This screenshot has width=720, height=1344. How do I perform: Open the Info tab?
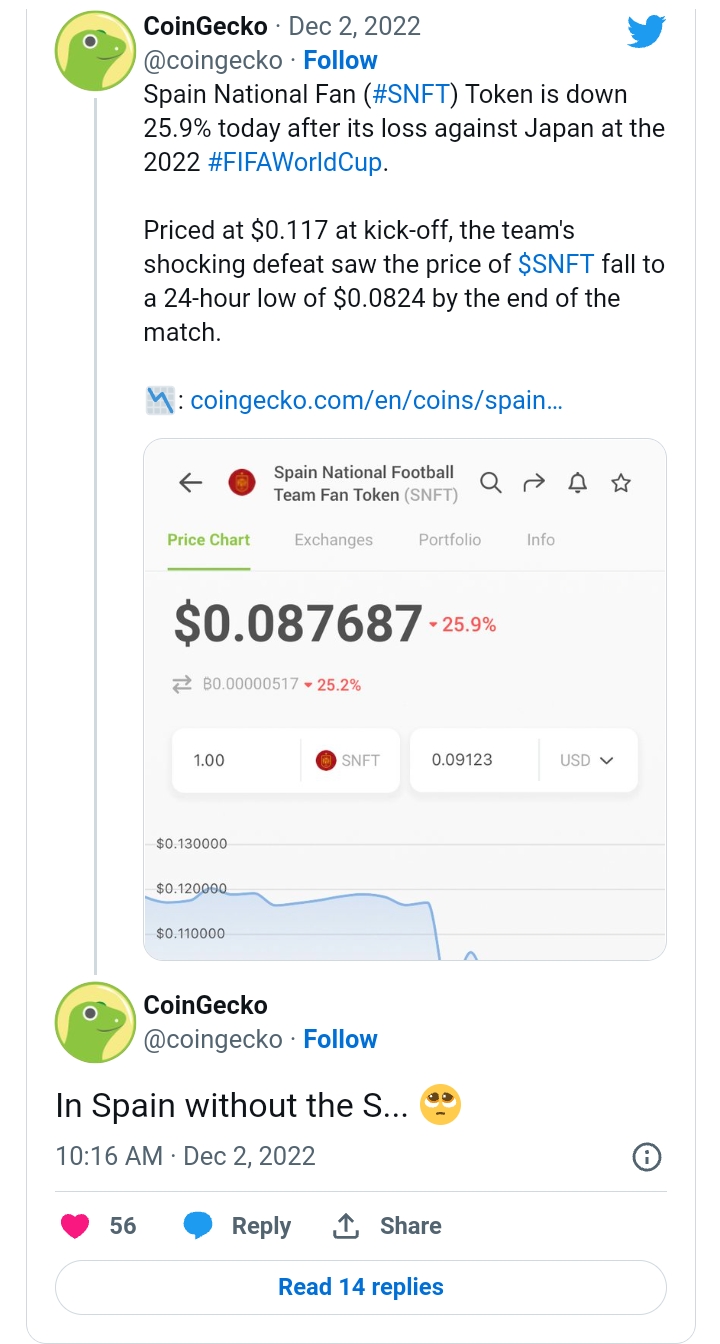[541, 540]
